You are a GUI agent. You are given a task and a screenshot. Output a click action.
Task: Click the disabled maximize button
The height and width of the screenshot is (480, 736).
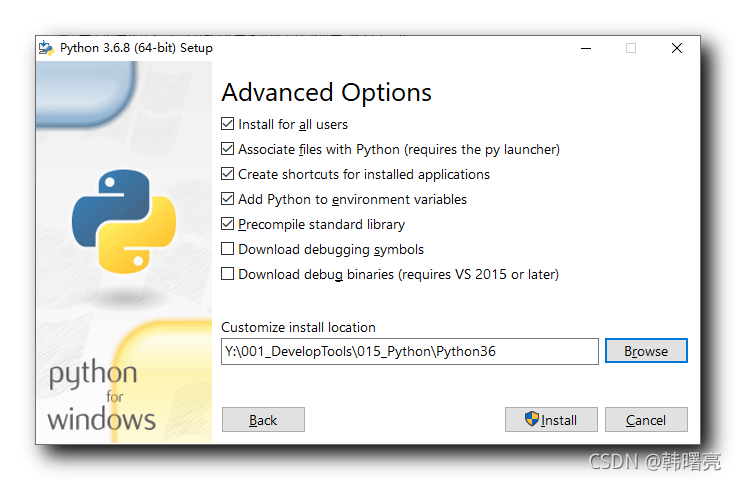(x=631, y=48)
